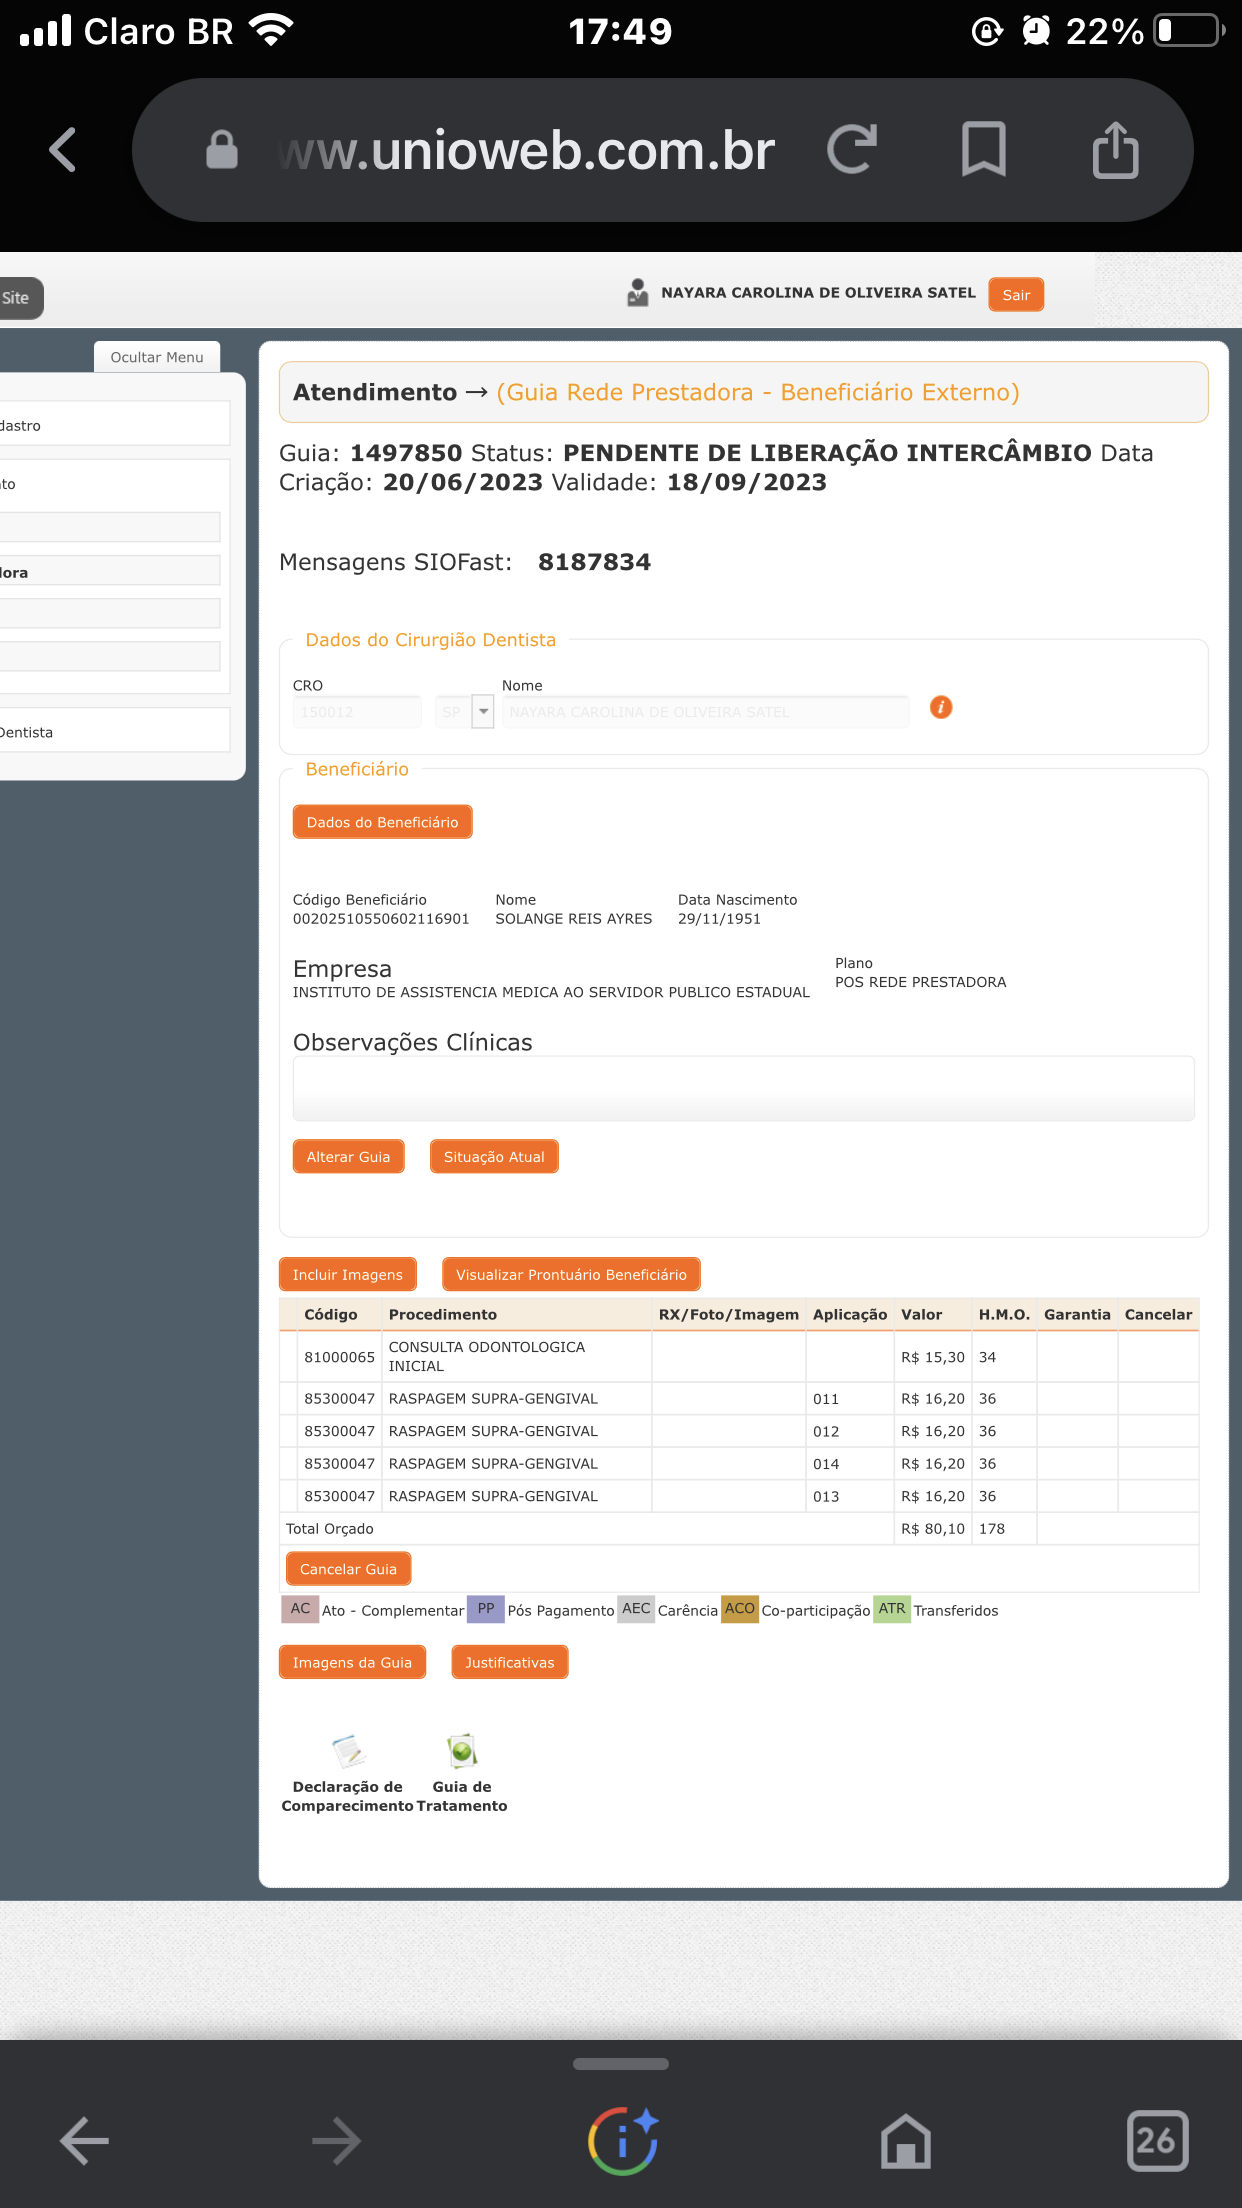The width and height of the screenshot is (1242, 2208).
Task: Tap the bottom sheet drag handle
Action: (x=621, y=2064)
